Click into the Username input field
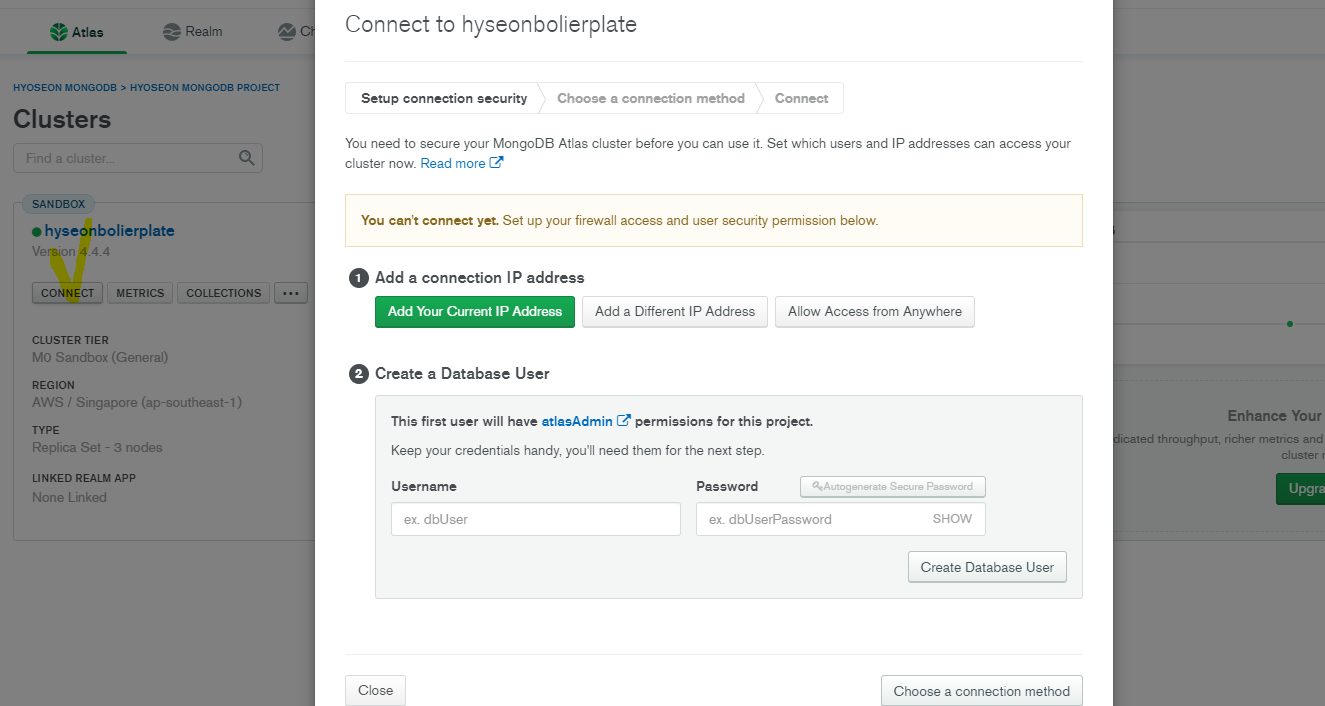1325x706 pixels. pos(536,519)
